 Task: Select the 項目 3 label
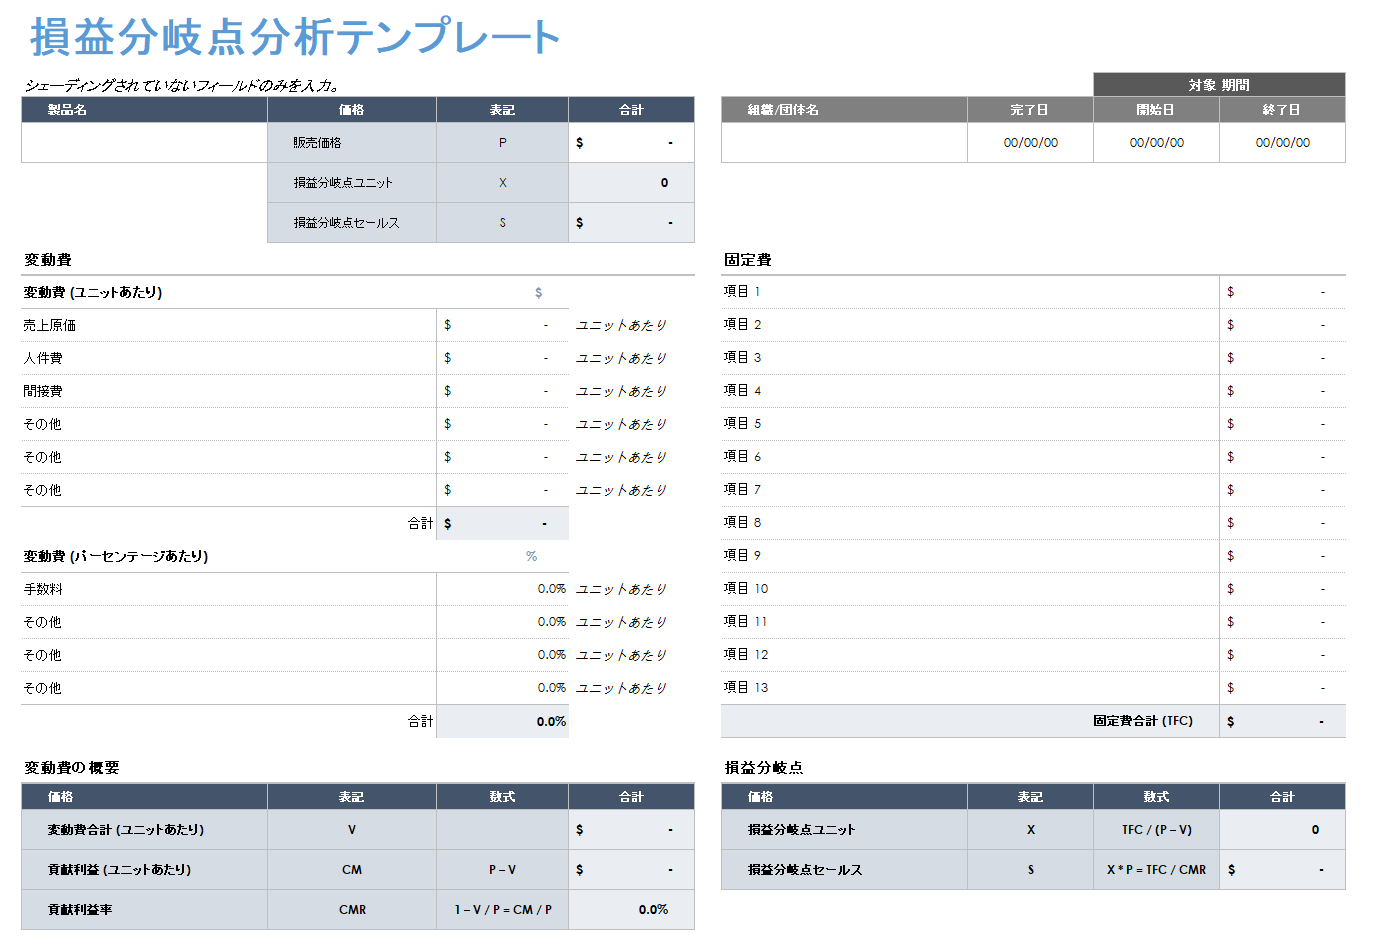click(742, 357)
